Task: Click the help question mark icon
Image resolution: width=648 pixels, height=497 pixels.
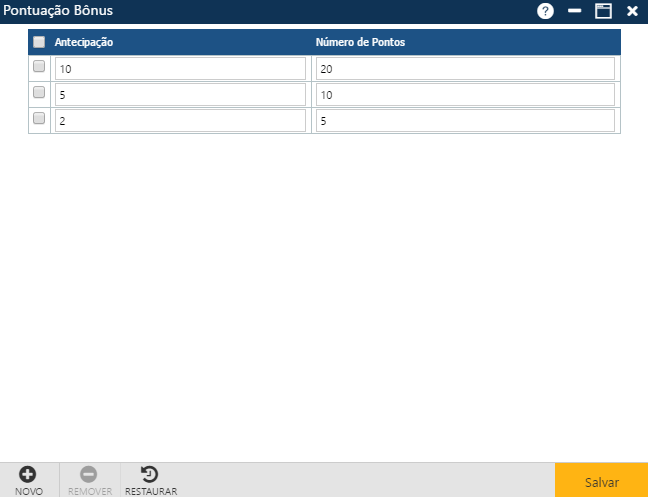Action: click(x=545, y=11)
